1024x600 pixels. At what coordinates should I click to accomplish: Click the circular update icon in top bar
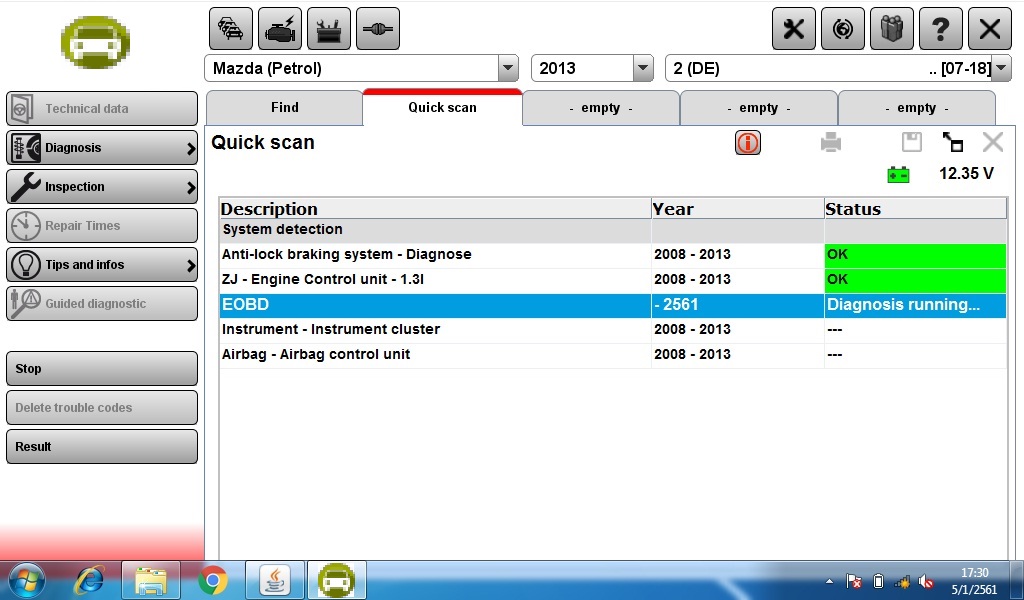[x=843, y=29]
